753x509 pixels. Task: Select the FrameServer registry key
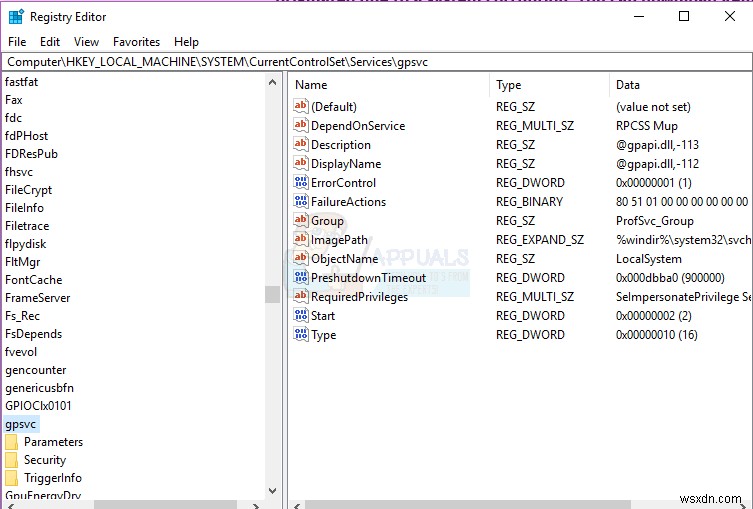pyautogui.click(x=37, y=298)
